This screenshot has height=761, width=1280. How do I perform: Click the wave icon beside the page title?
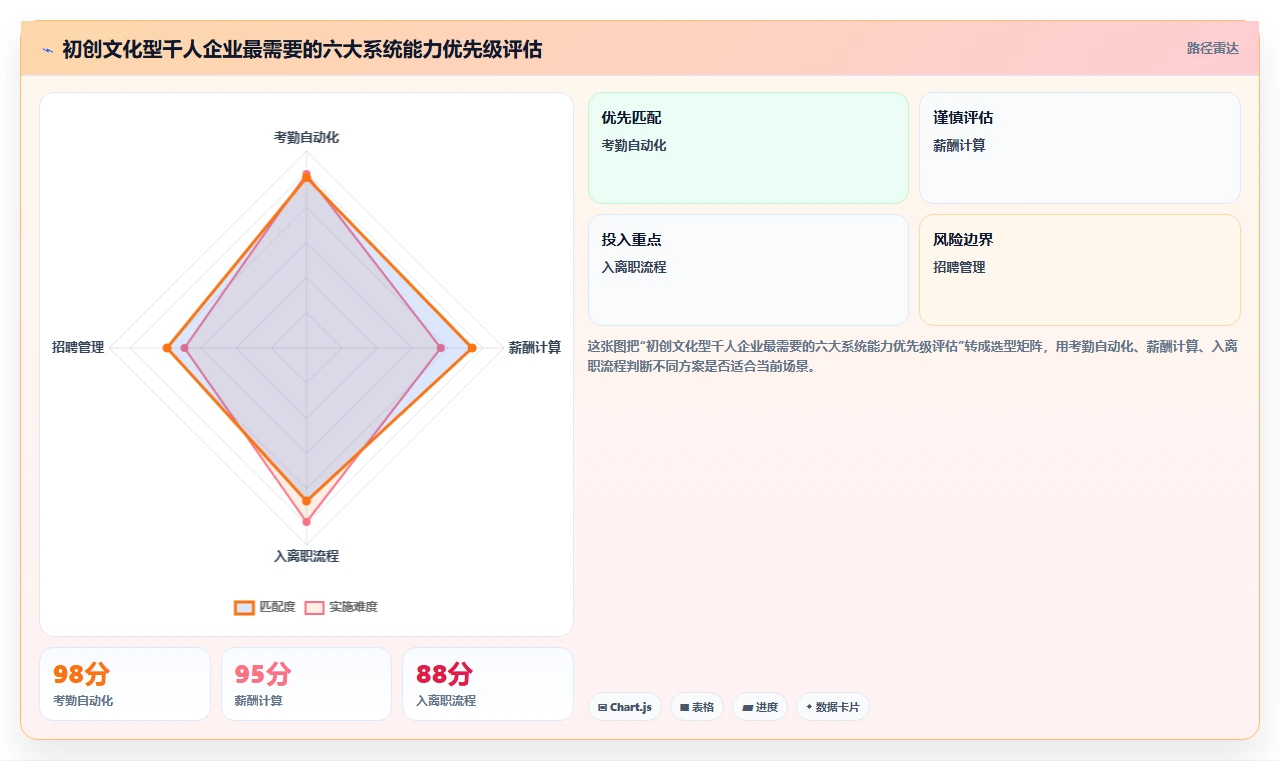pos(48,49)
